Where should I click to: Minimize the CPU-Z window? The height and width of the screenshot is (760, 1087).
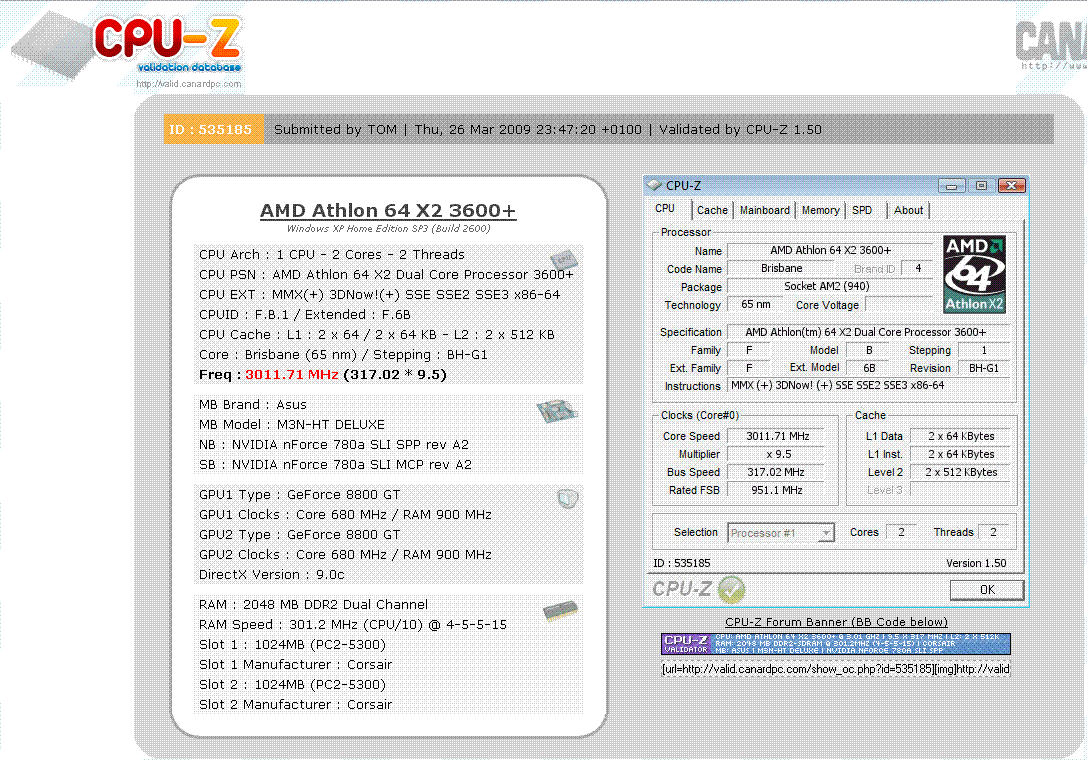(951, 186)
